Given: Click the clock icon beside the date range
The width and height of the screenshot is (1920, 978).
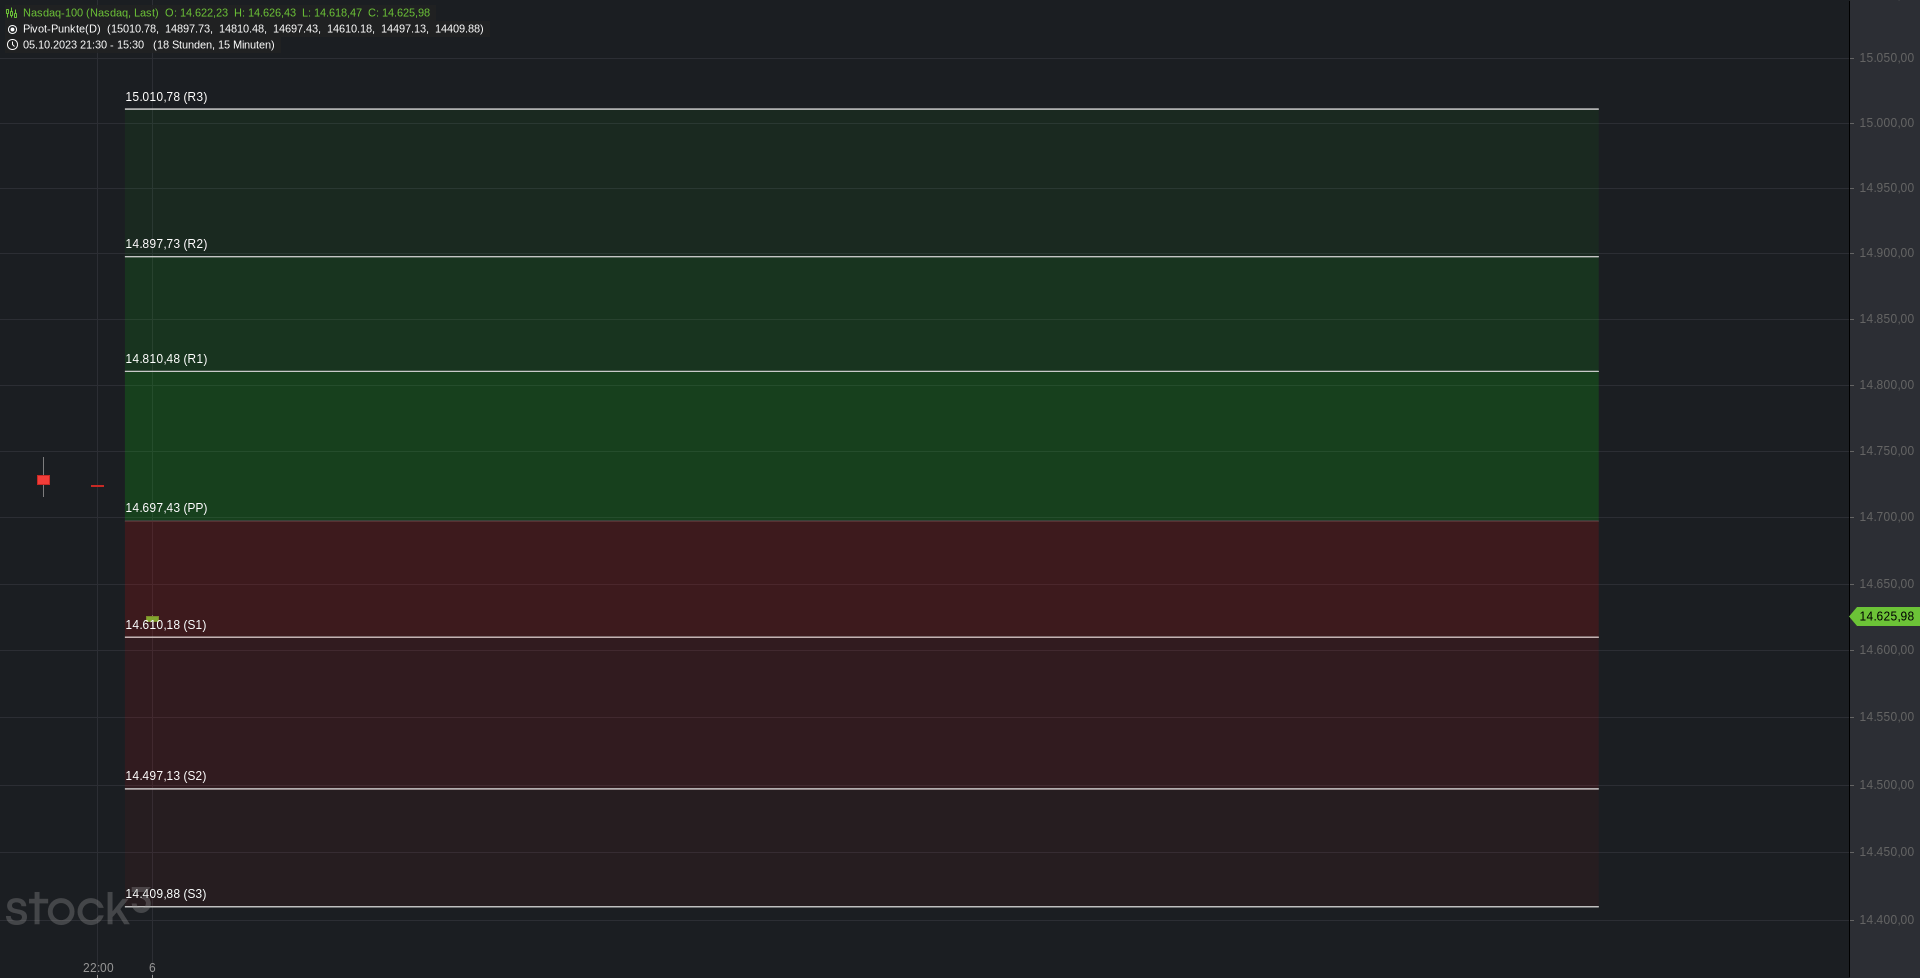Looking at the screenshot, I should (12, 45).
